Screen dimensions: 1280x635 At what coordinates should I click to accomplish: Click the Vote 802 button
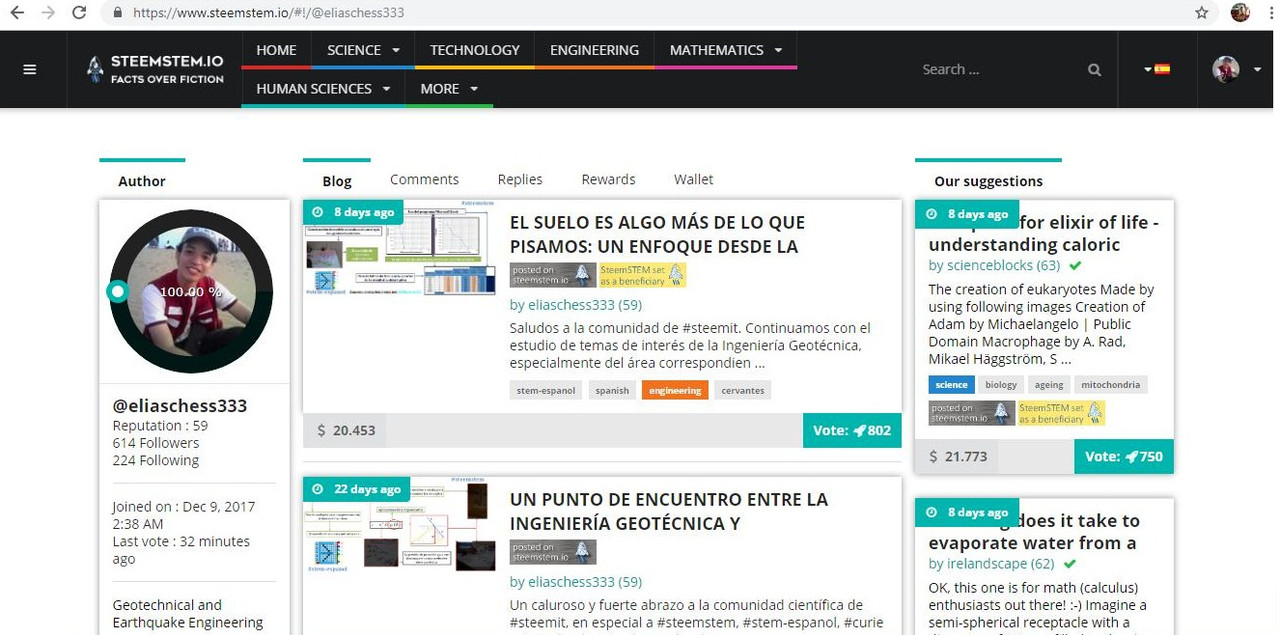(x=852, y=430)
